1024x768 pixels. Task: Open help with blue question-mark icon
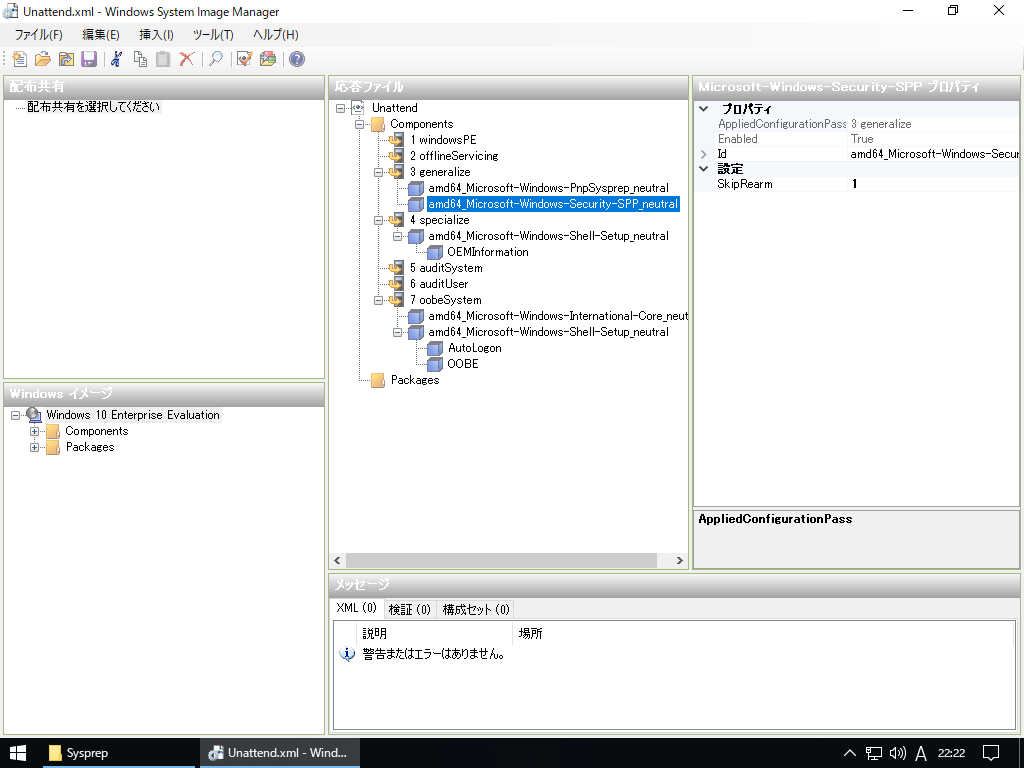point(297,59)
